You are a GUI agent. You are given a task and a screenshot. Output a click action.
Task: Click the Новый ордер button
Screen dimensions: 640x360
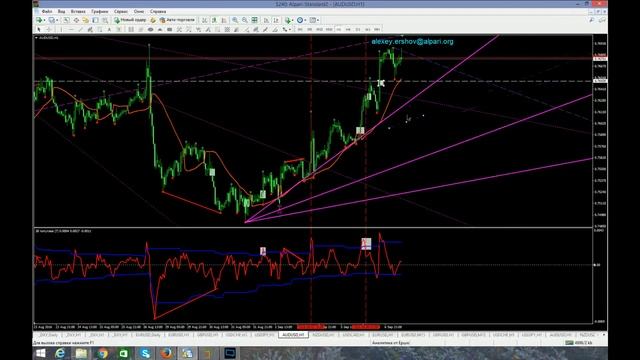[x=130, y=20]
